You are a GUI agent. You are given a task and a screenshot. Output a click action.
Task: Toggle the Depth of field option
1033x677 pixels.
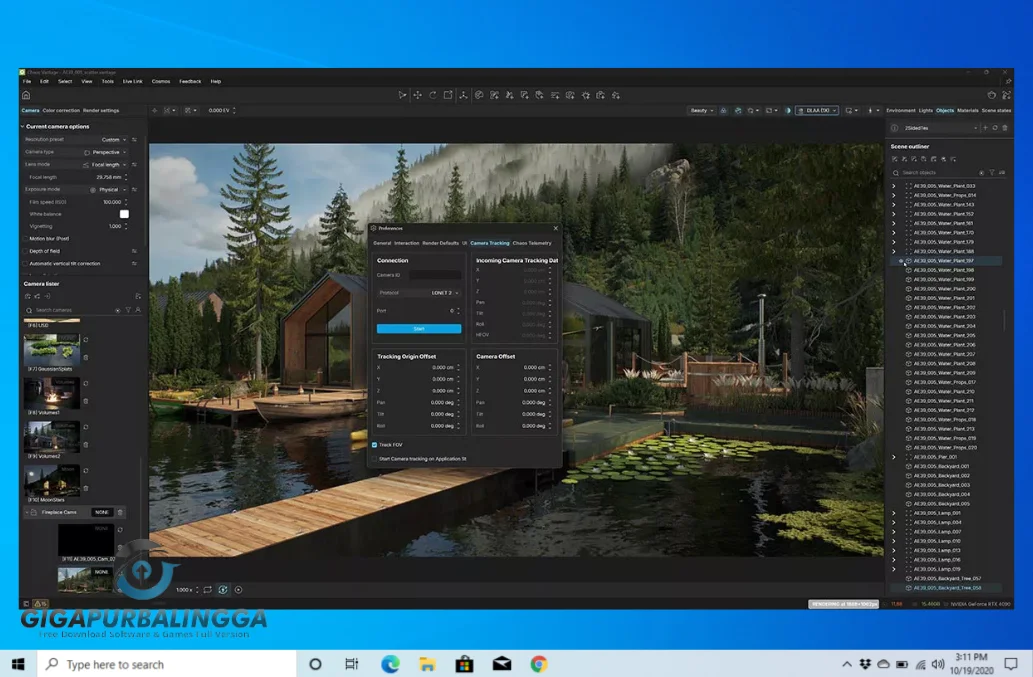point(25,251)
